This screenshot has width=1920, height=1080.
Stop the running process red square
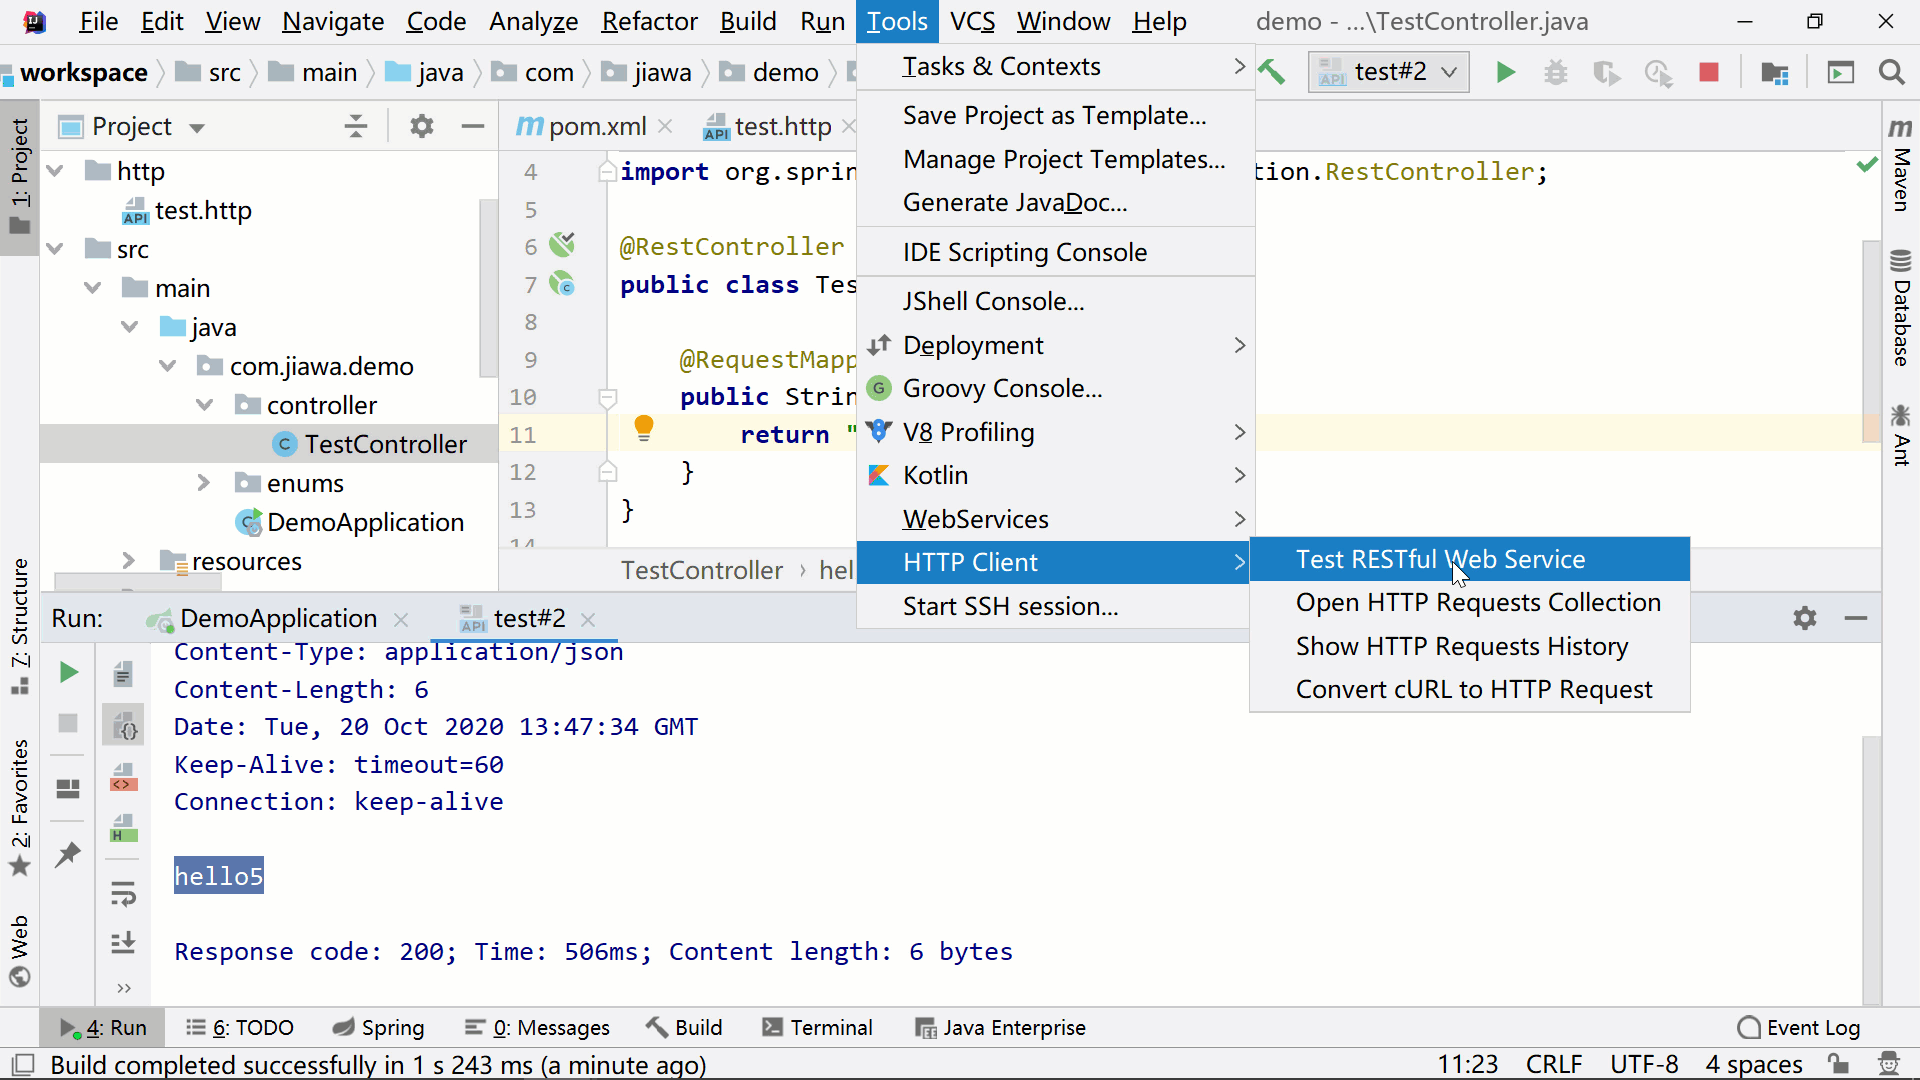pyautogui.click(x=1709, y=72)
